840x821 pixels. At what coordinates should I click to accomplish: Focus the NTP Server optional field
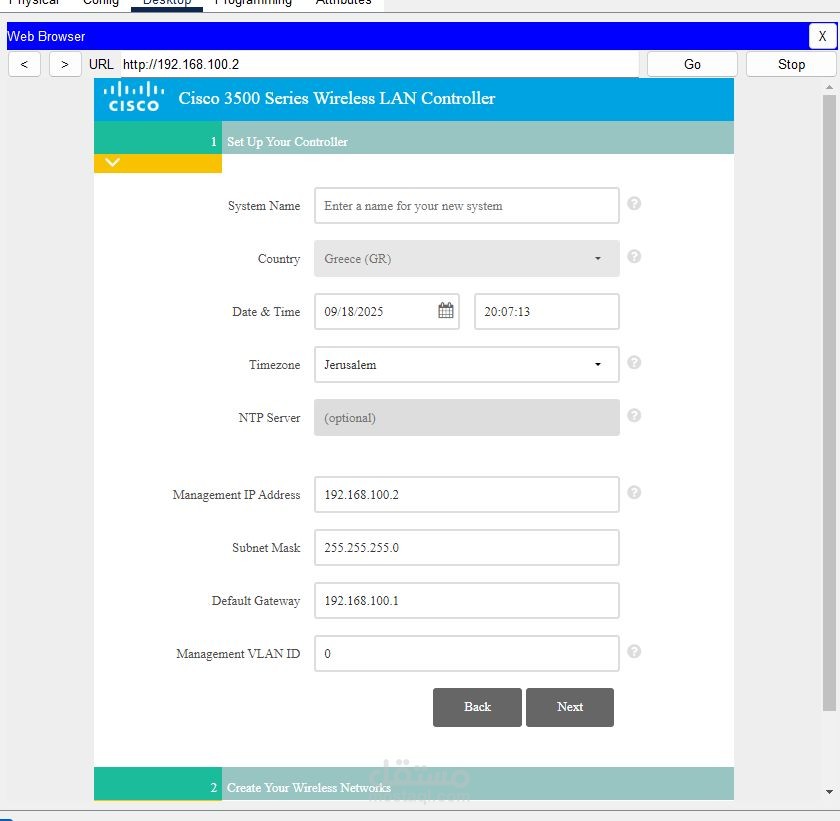coord(467,418)
